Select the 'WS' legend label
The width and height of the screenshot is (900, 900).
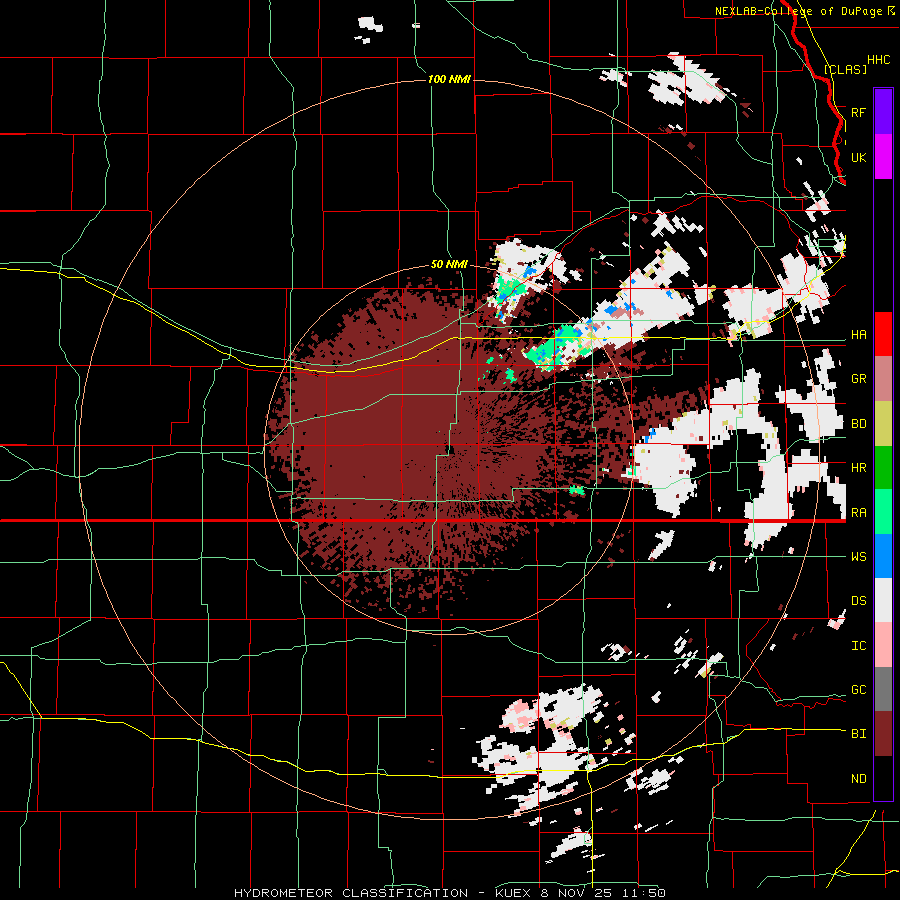[858, 557]
